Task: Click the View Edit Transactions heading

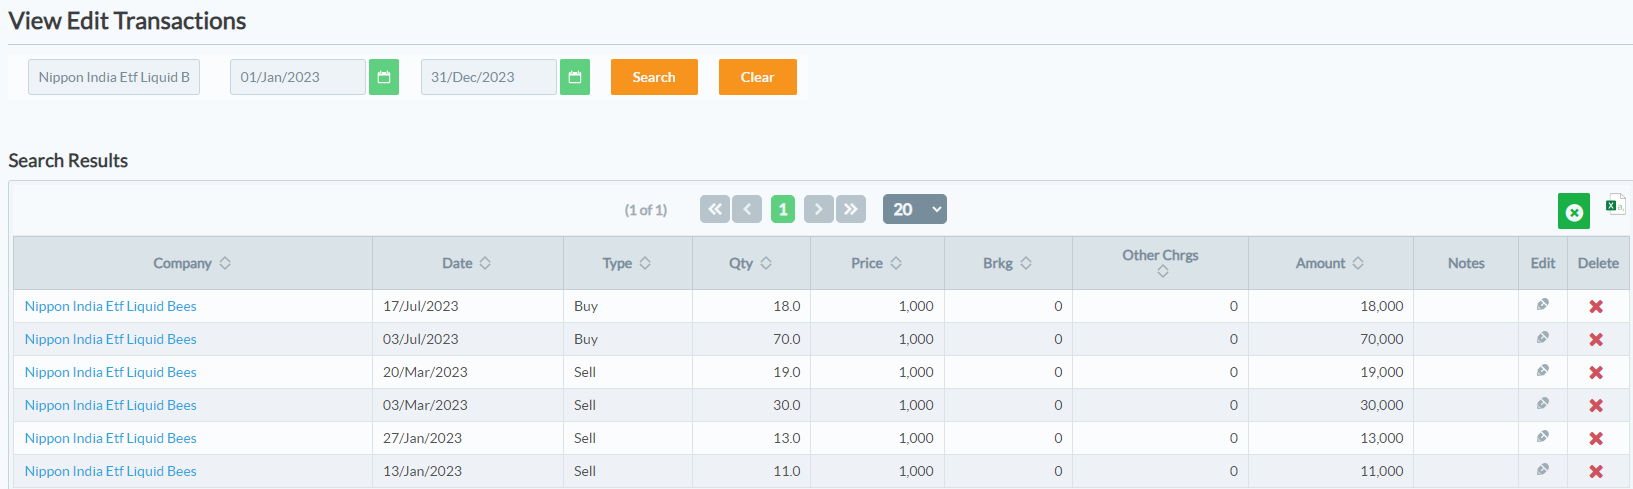Action: (127, 21)
